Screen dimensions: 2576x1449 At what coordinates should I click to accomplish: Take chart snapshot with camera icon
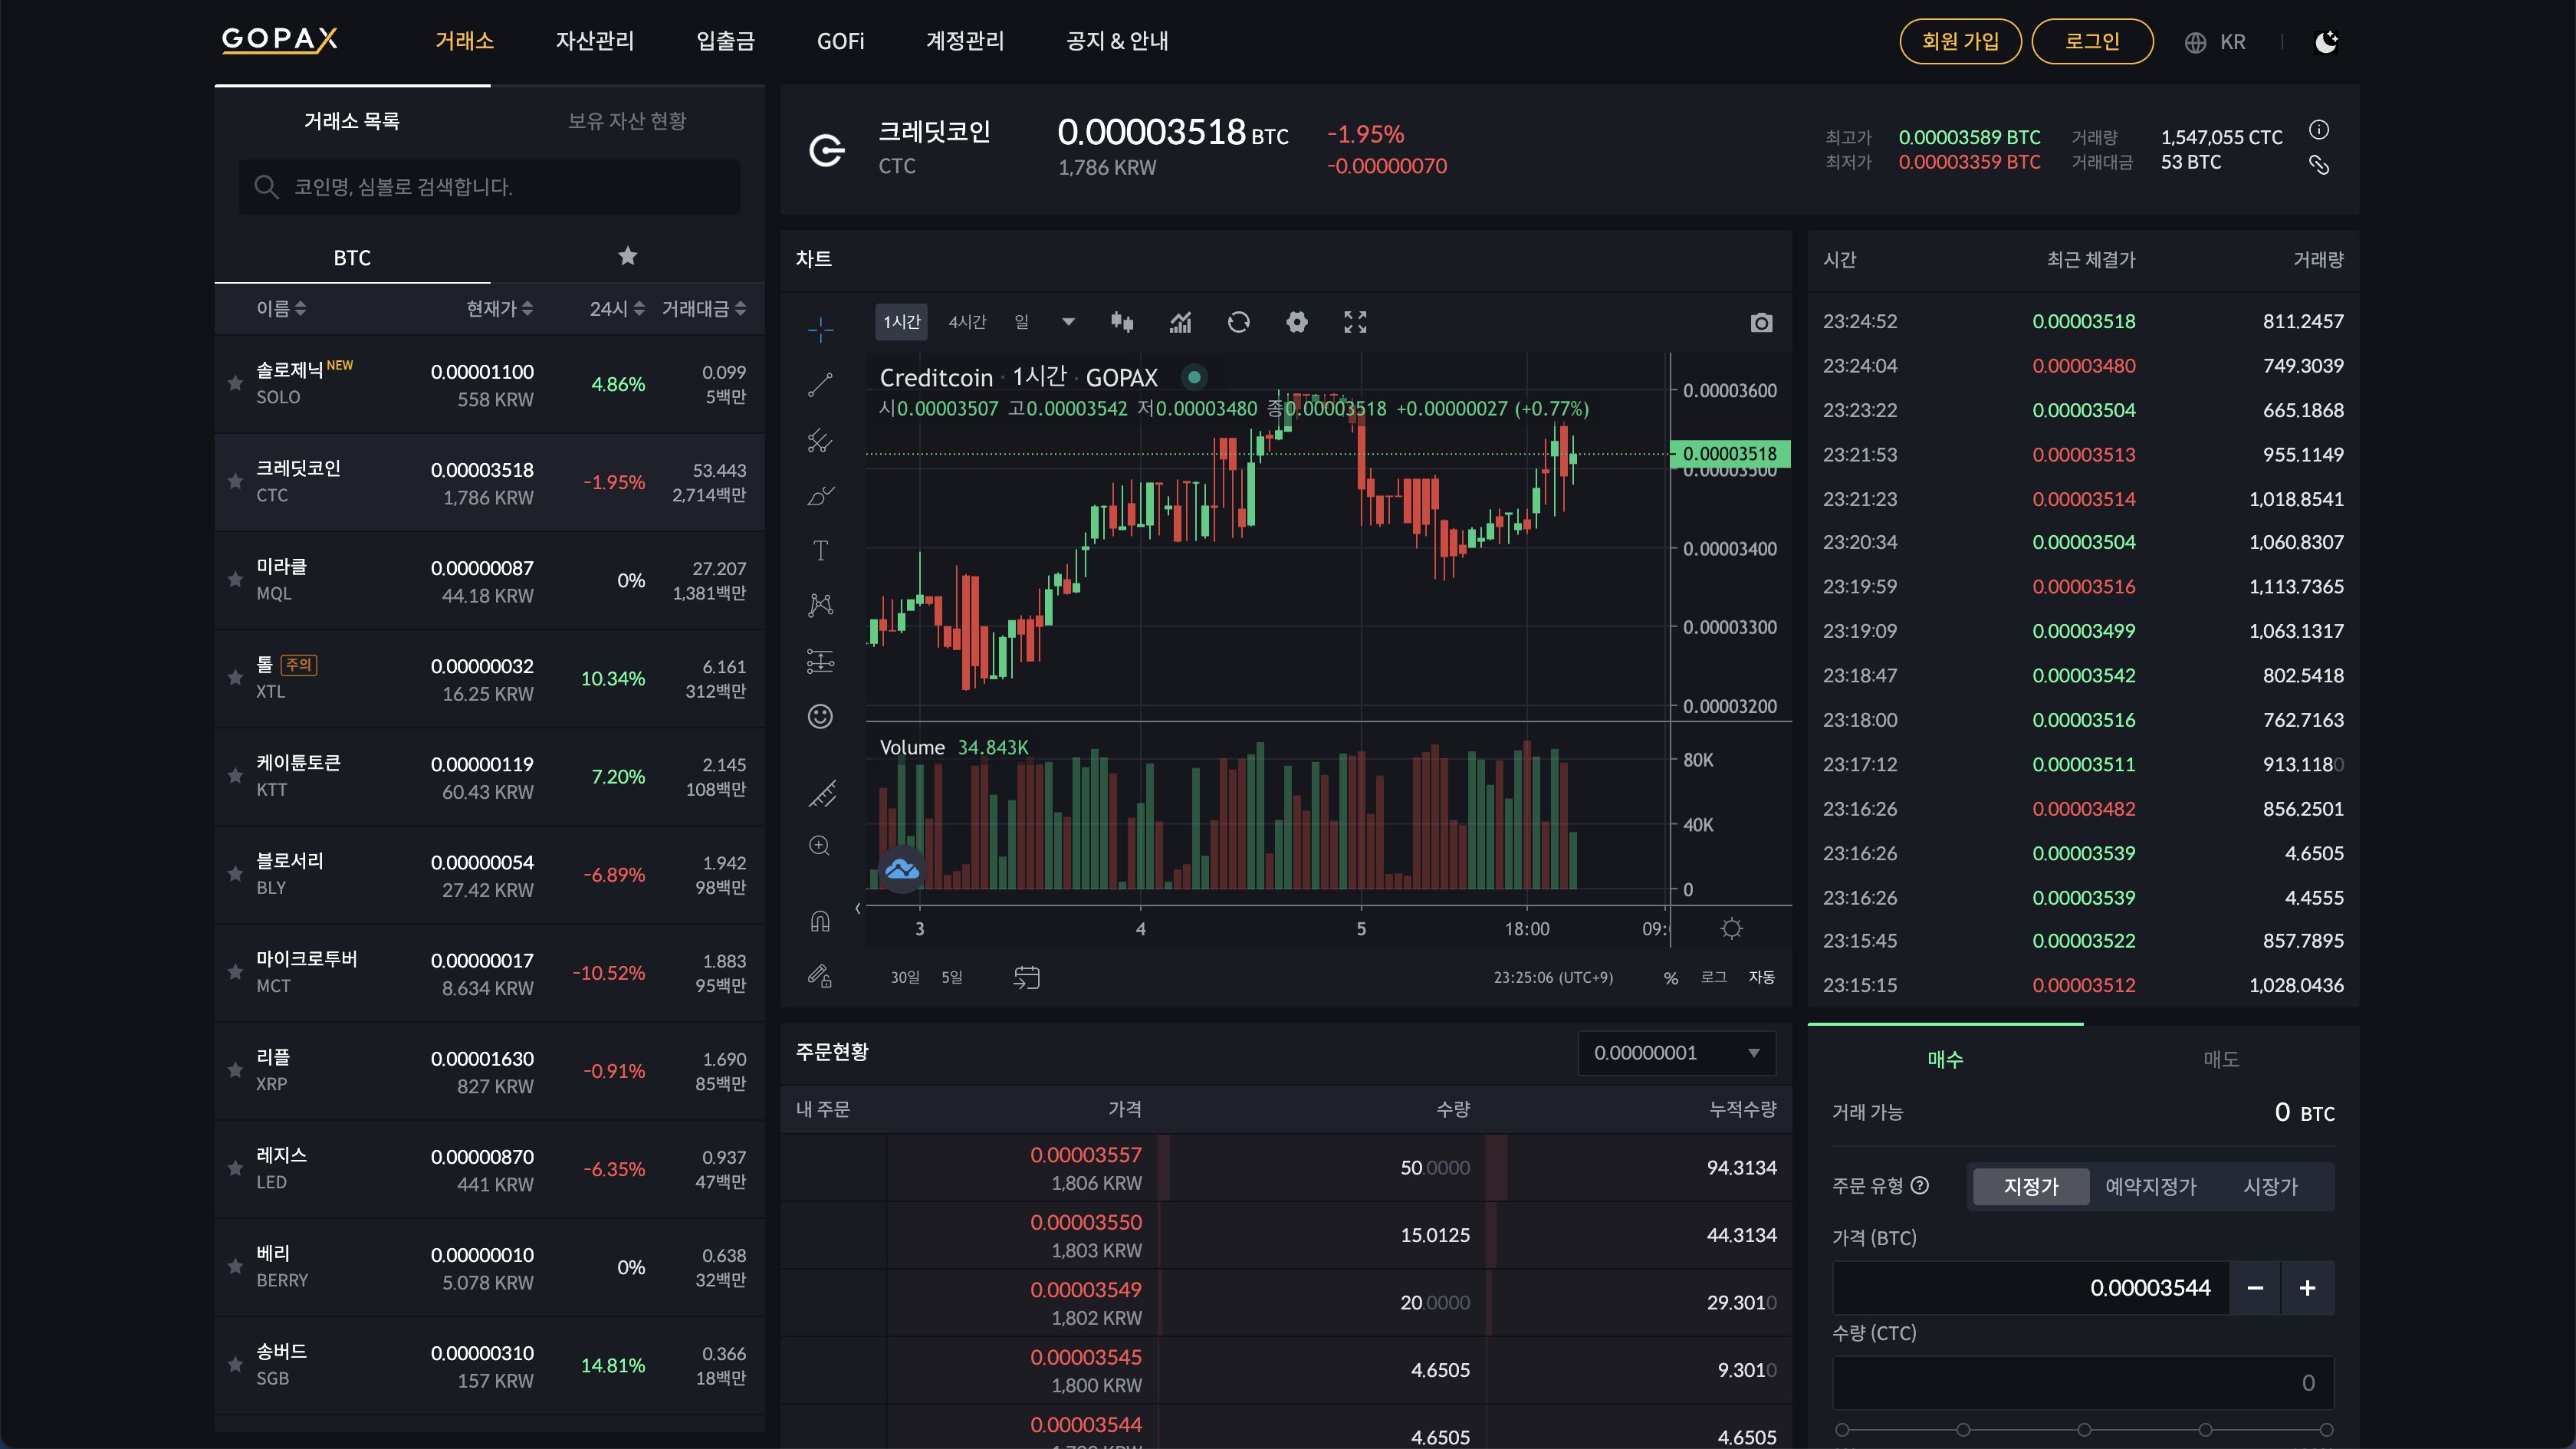(x=1761, y=322)
